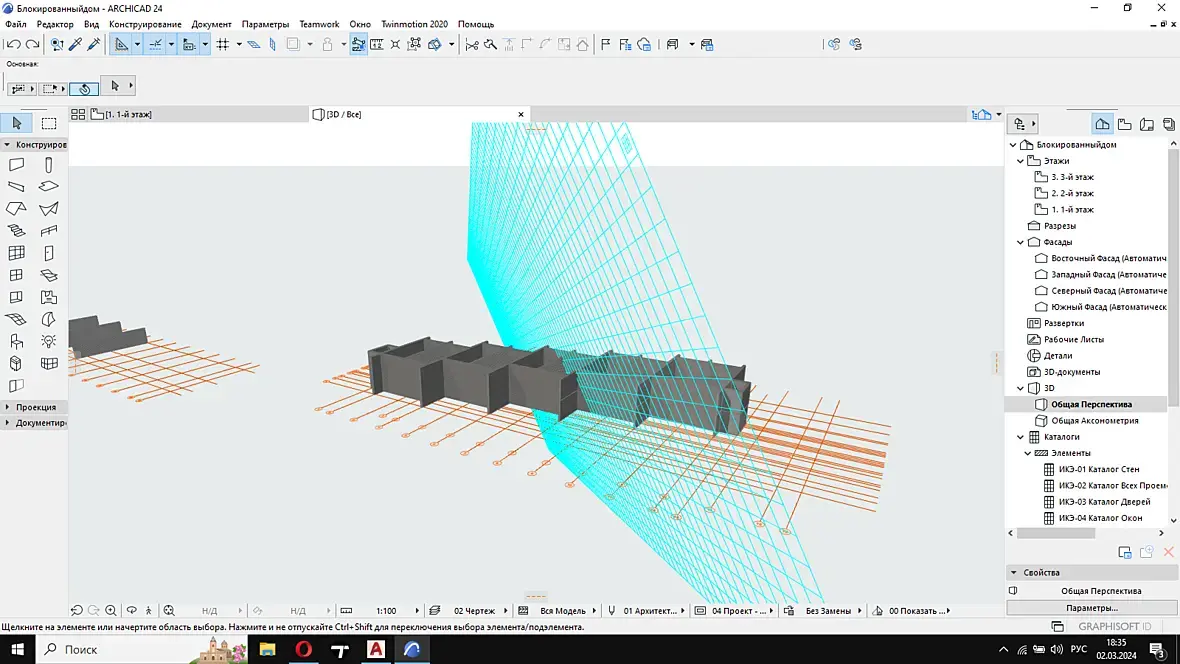Click the navigator horizontal scrollbar

click(1056, 533)
